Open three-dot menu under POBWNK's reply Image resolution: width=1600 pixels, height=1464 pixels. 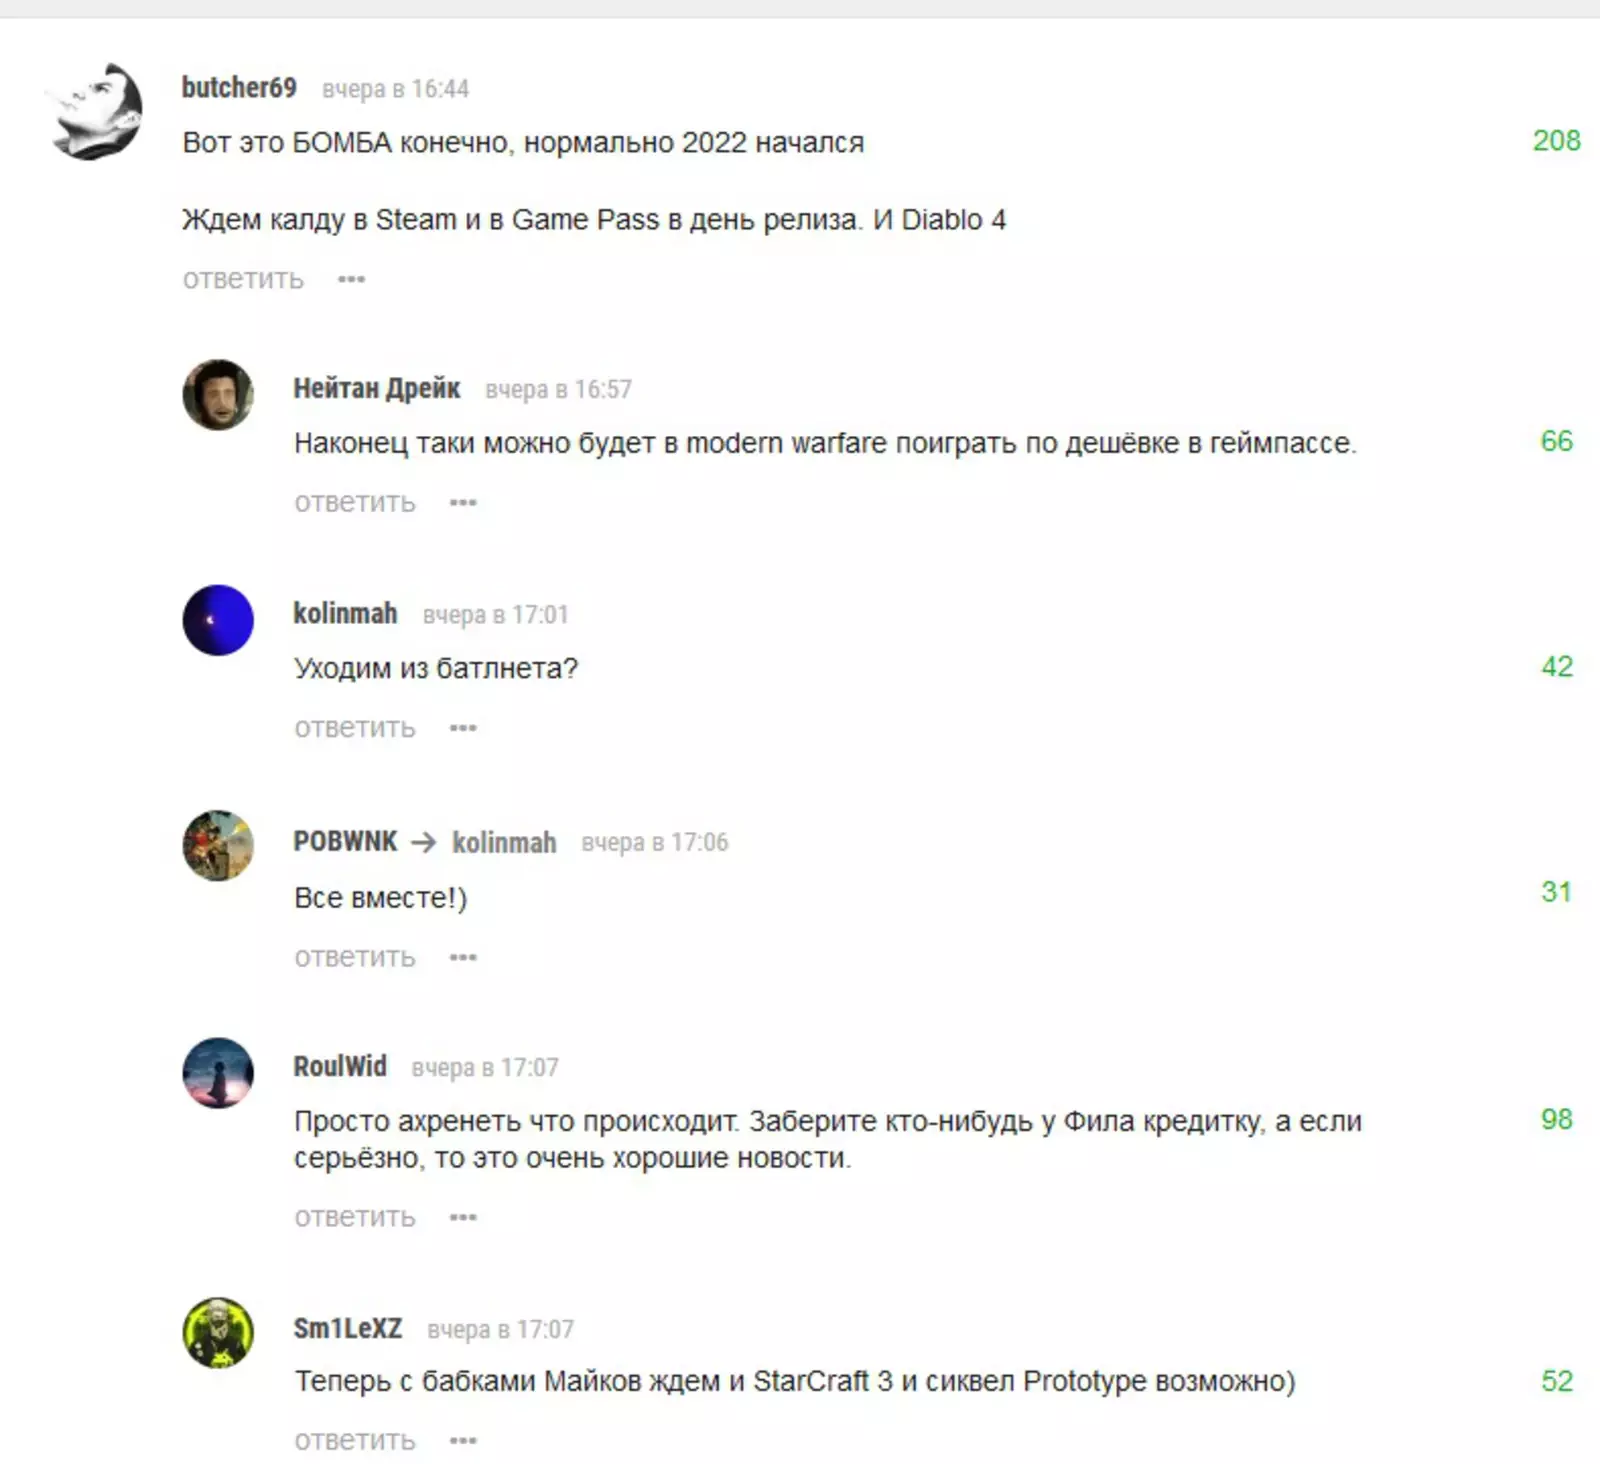[x=463, y=957]
